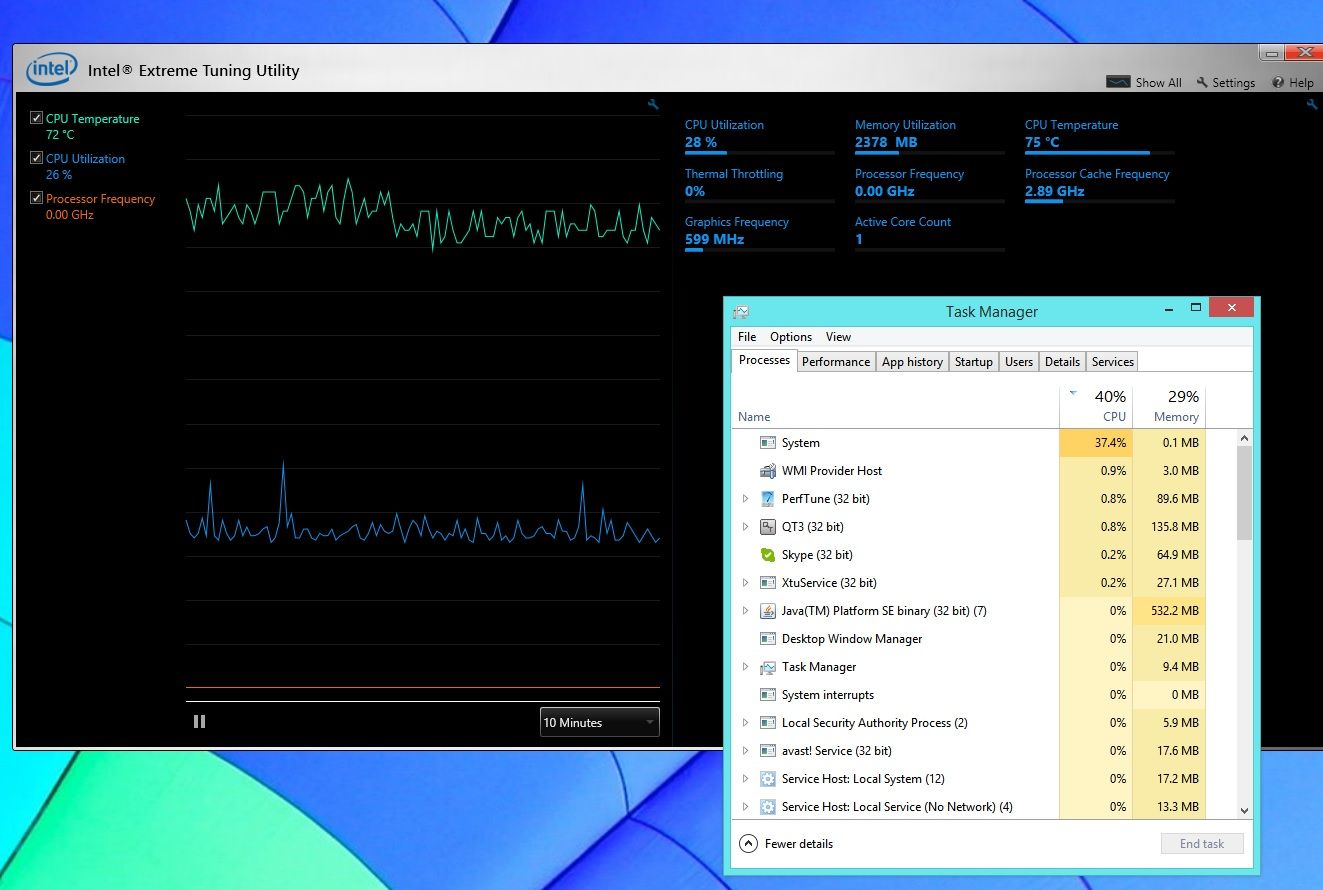Click the CPU Utilization 28 % bar
Screen dimensions: 1323x890
759,153
